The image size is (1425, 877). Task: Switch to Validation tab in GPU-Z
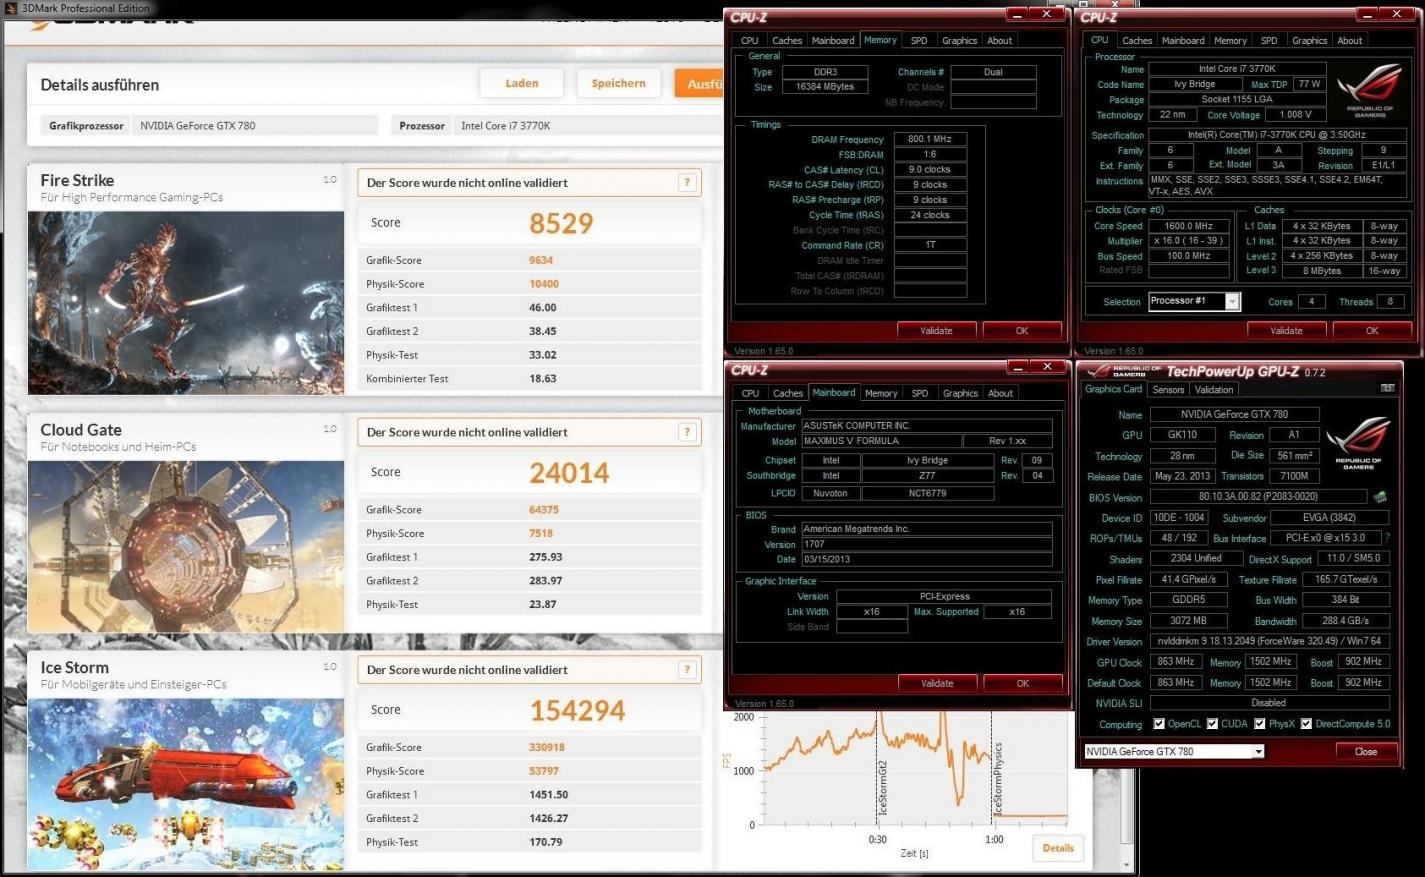pos(1214,390)
